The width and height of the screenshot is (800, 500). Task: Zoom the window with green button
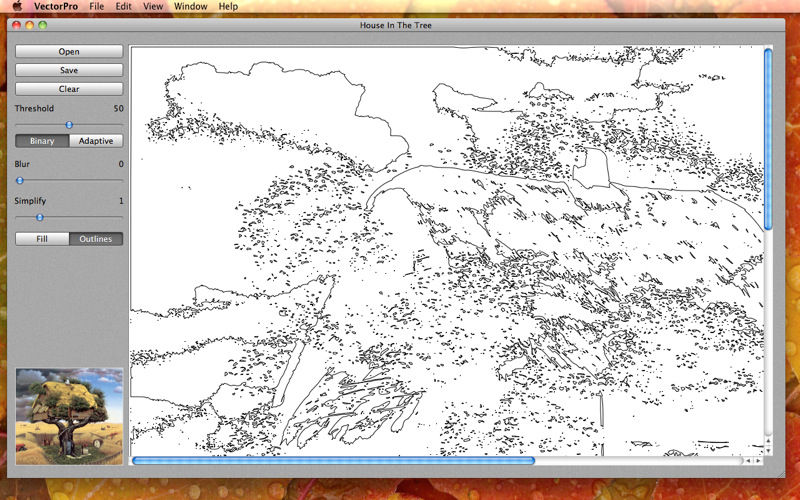click(43, 25)
